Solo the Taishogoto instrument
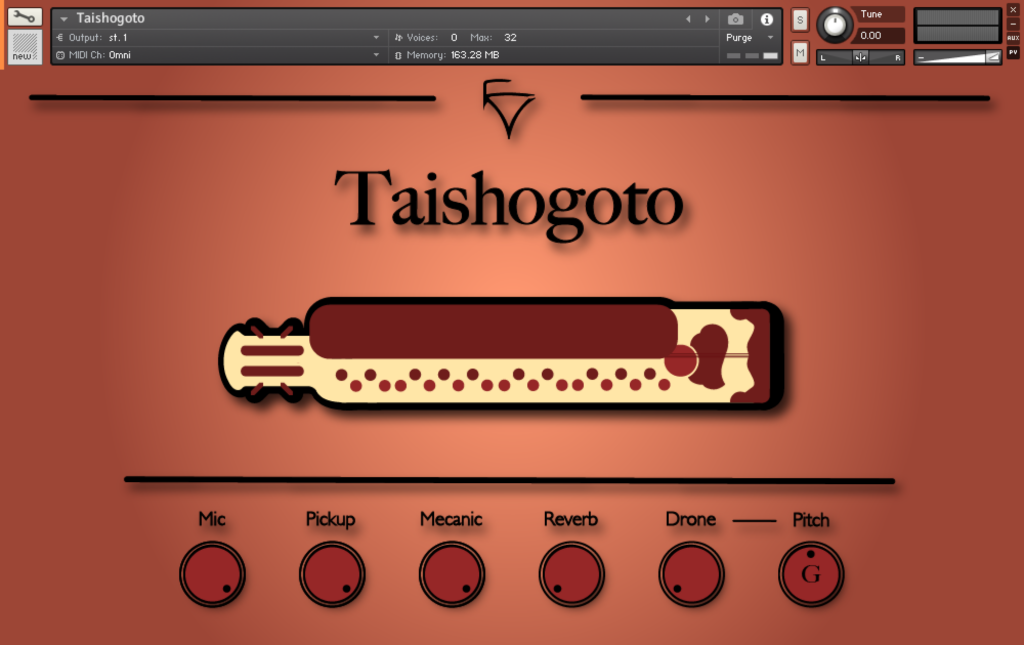Image resolution: width=1024 pixels, height=645 pixels. (800, 20)
